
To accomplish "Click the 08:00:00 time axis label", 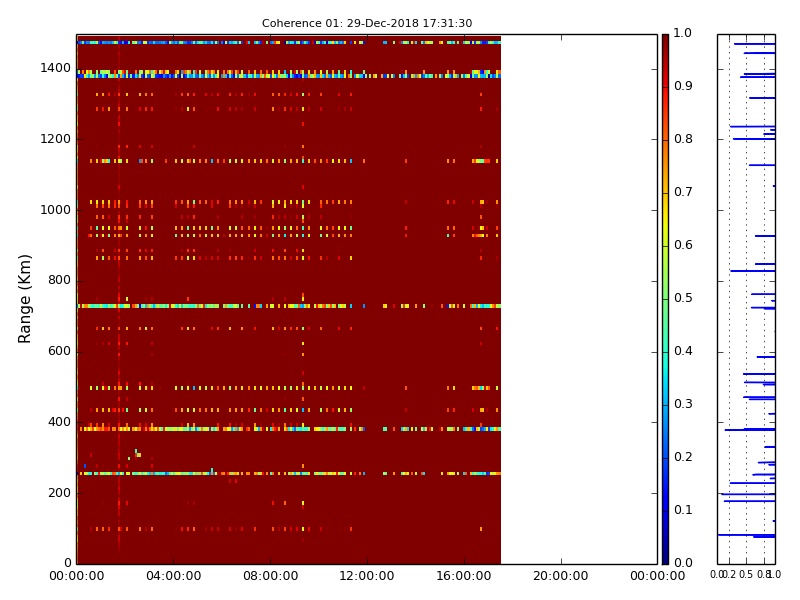I will click(270, 577).
